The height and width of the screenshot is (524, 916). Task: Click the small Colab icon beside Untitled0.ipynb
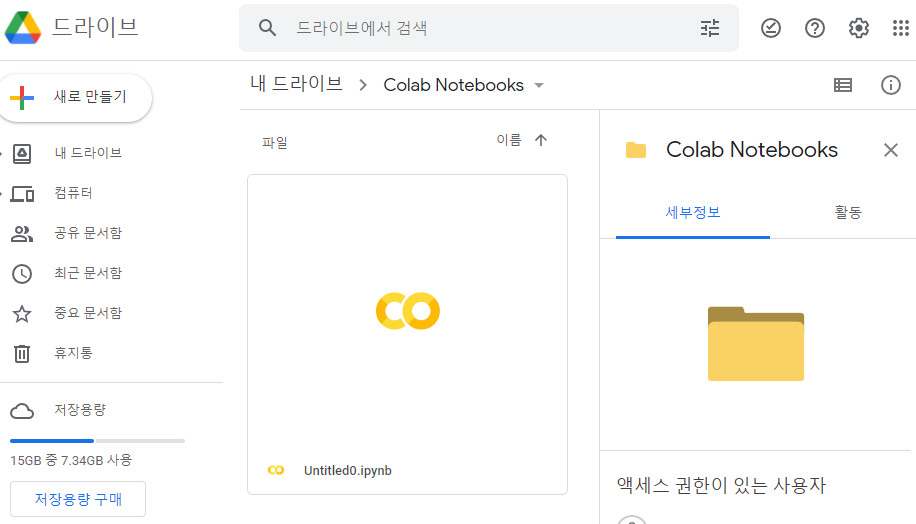tap(276, 470)
